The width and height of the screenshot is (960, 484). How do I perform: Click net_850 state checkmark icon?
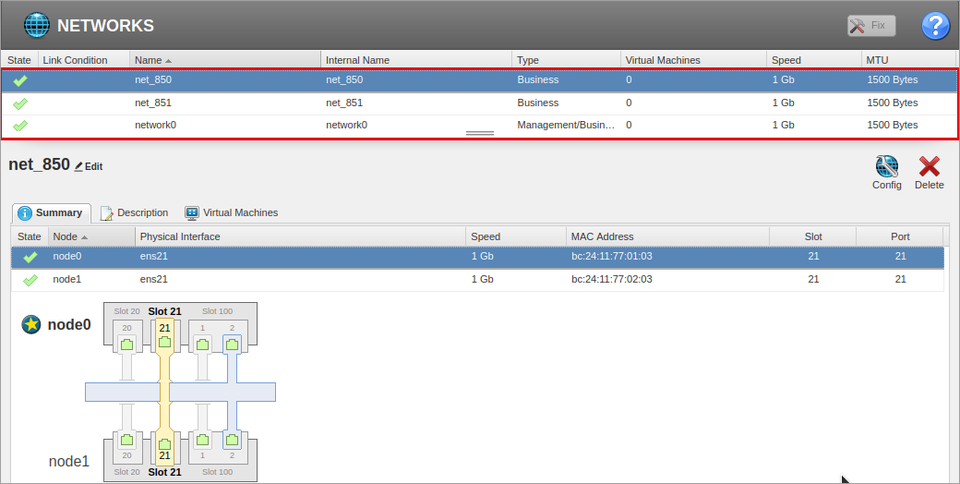point(20,80)
